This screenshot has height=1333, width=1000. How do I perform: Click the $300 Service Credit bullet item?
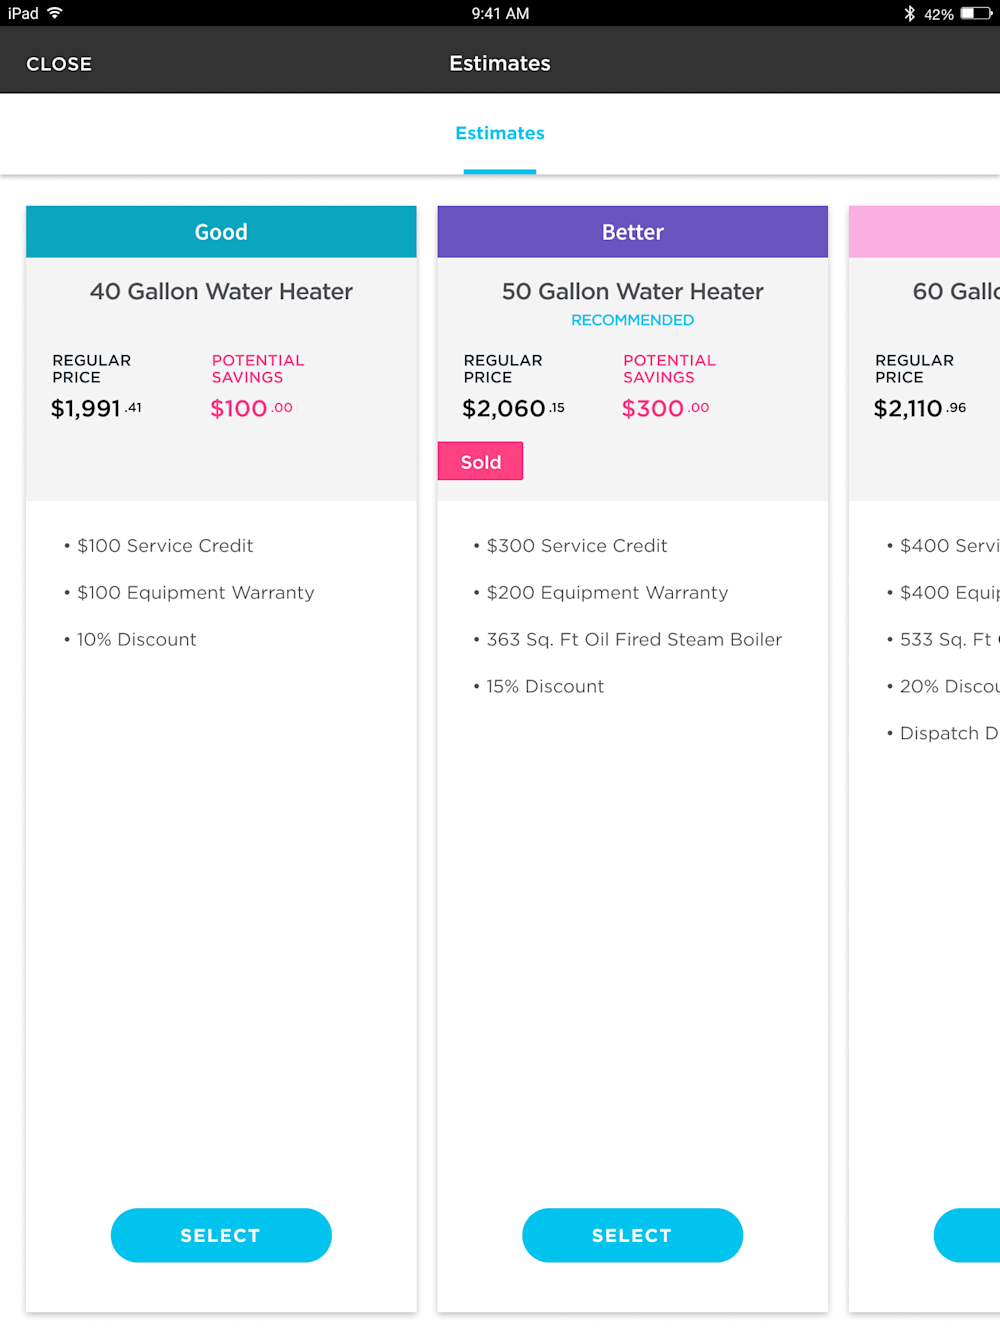click(577, 545)
